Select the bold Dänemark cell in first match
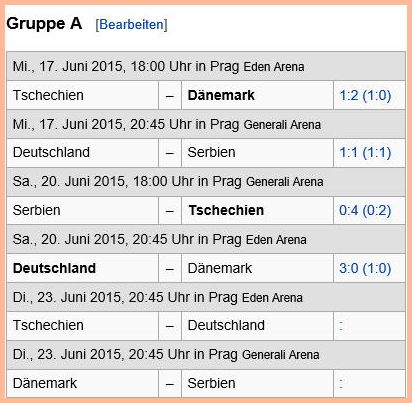This screenshot has width=412, height=403. (257, 95)
